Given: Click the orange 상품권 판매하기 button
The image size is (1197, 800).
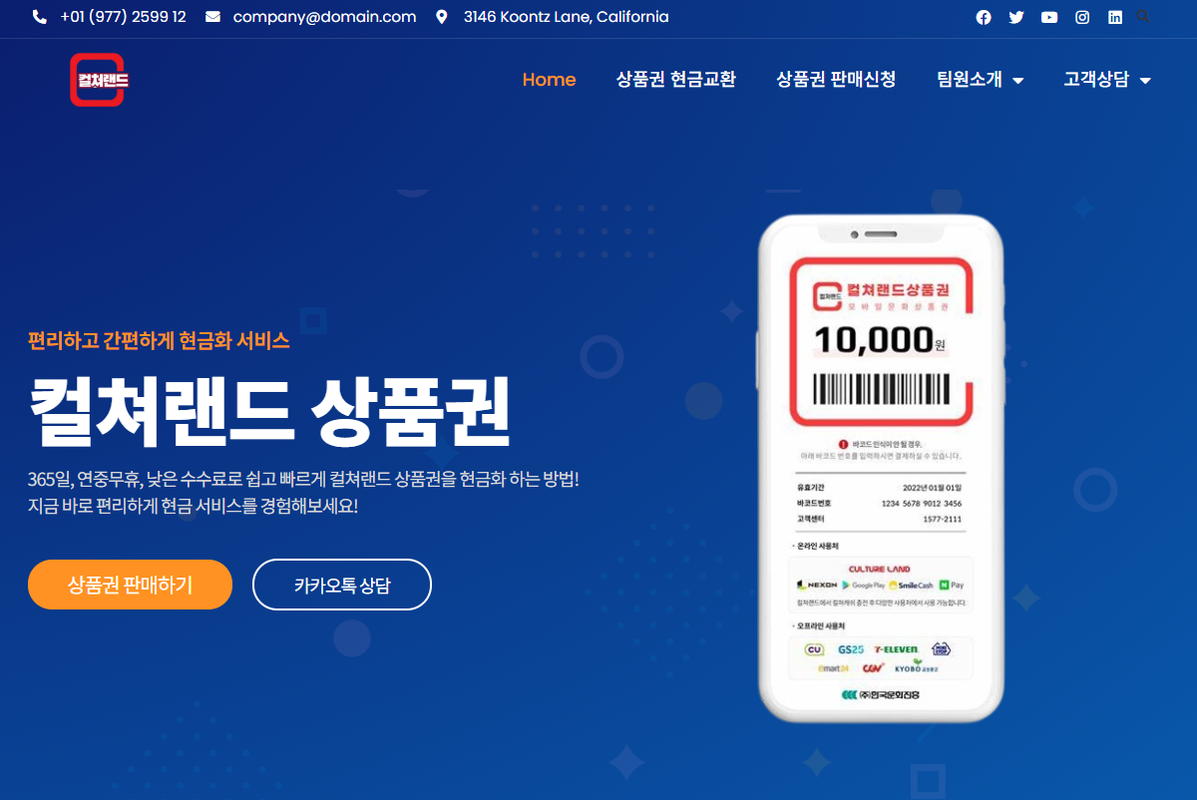Looking at the screenshot, I should coord(130,585).
